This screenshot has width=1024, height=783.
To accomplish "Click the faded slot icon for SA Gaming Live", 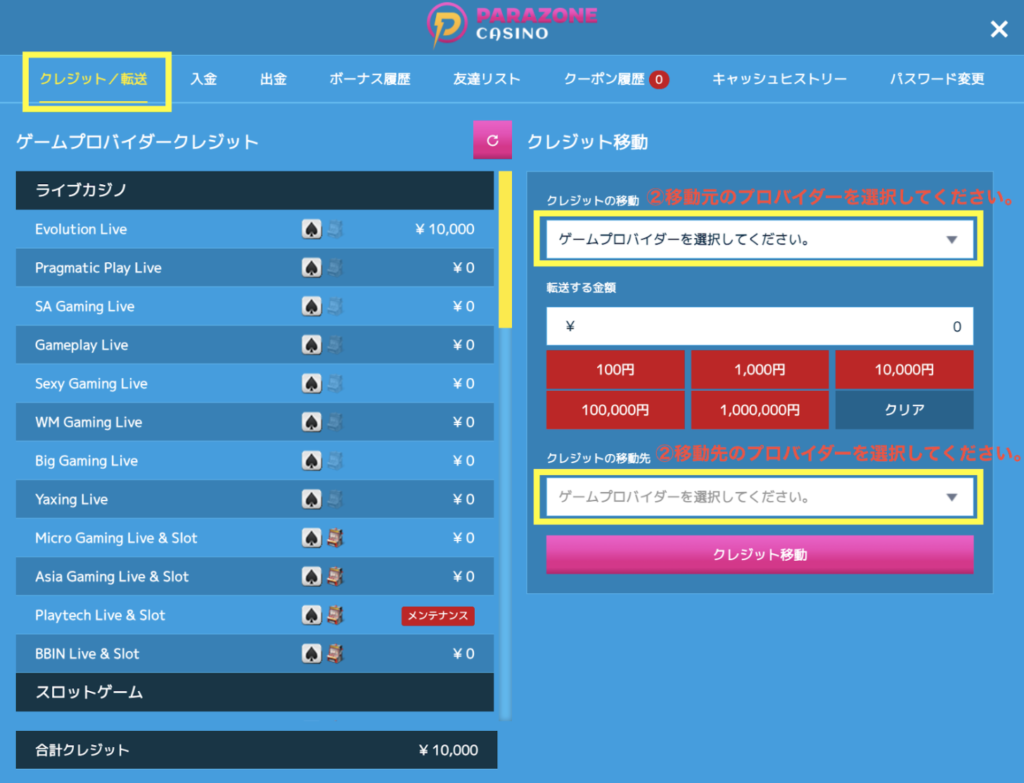I will click(x=335, y=306).
